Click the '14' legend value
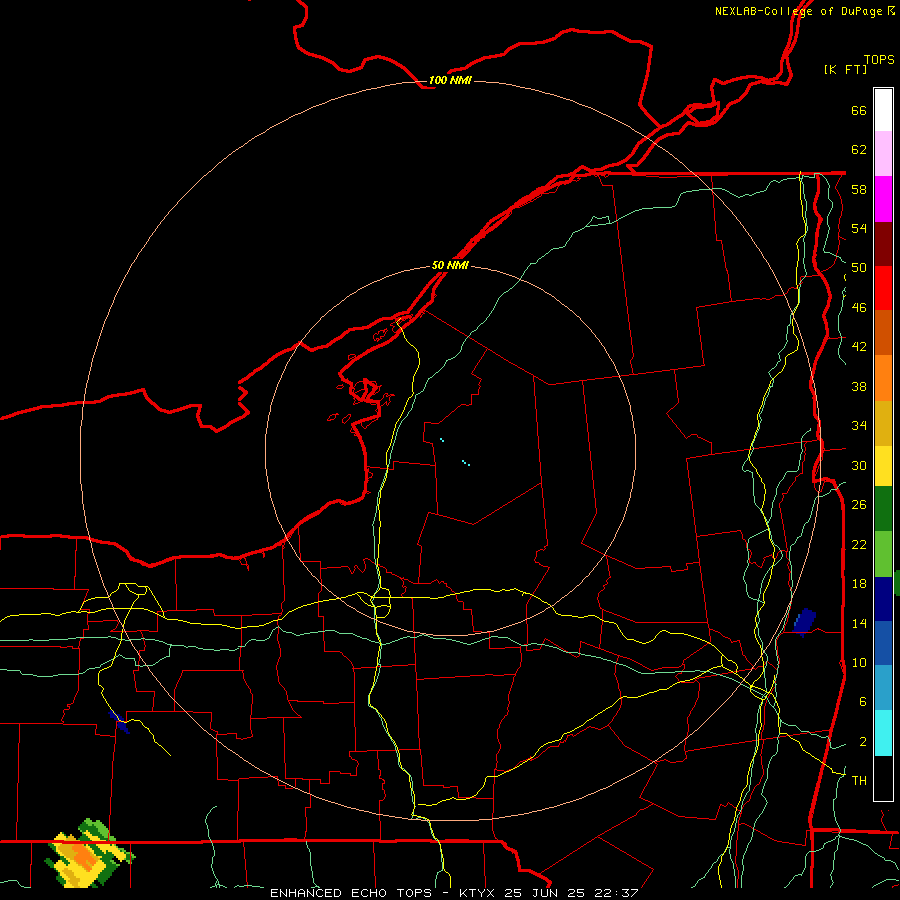 click(x=859, y=623)
